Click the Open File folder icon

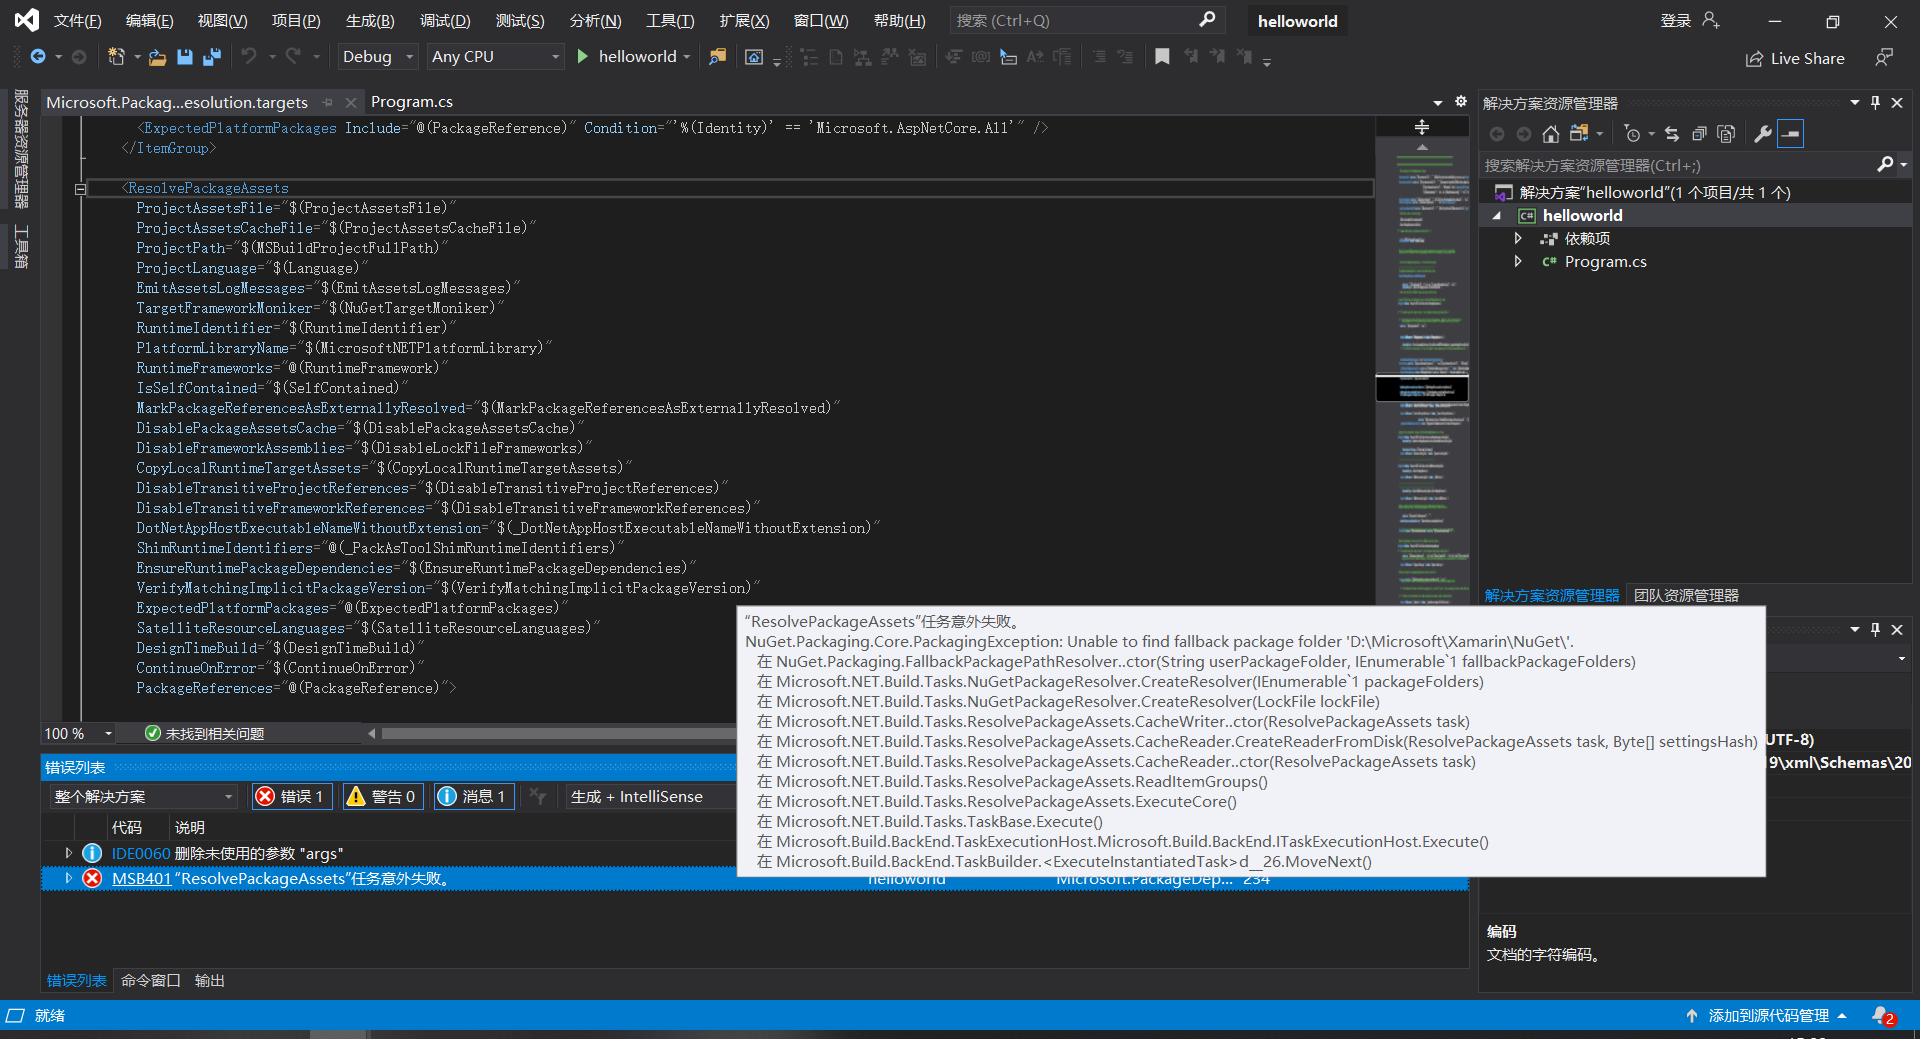(157, 57)
